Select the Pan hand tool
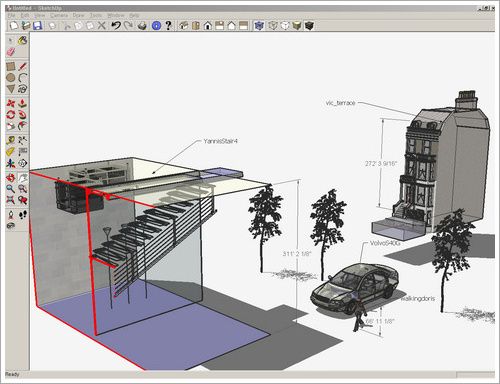 [22, 177]
